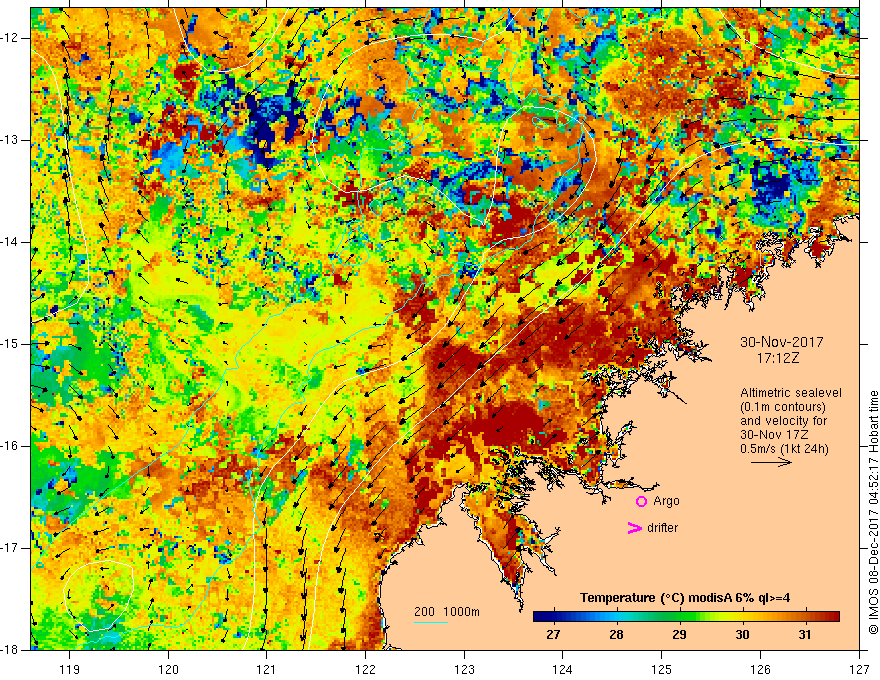This screenshot has width=880, height=680.
Task: Click the longitude axis label 120
Action: [168, 669]
